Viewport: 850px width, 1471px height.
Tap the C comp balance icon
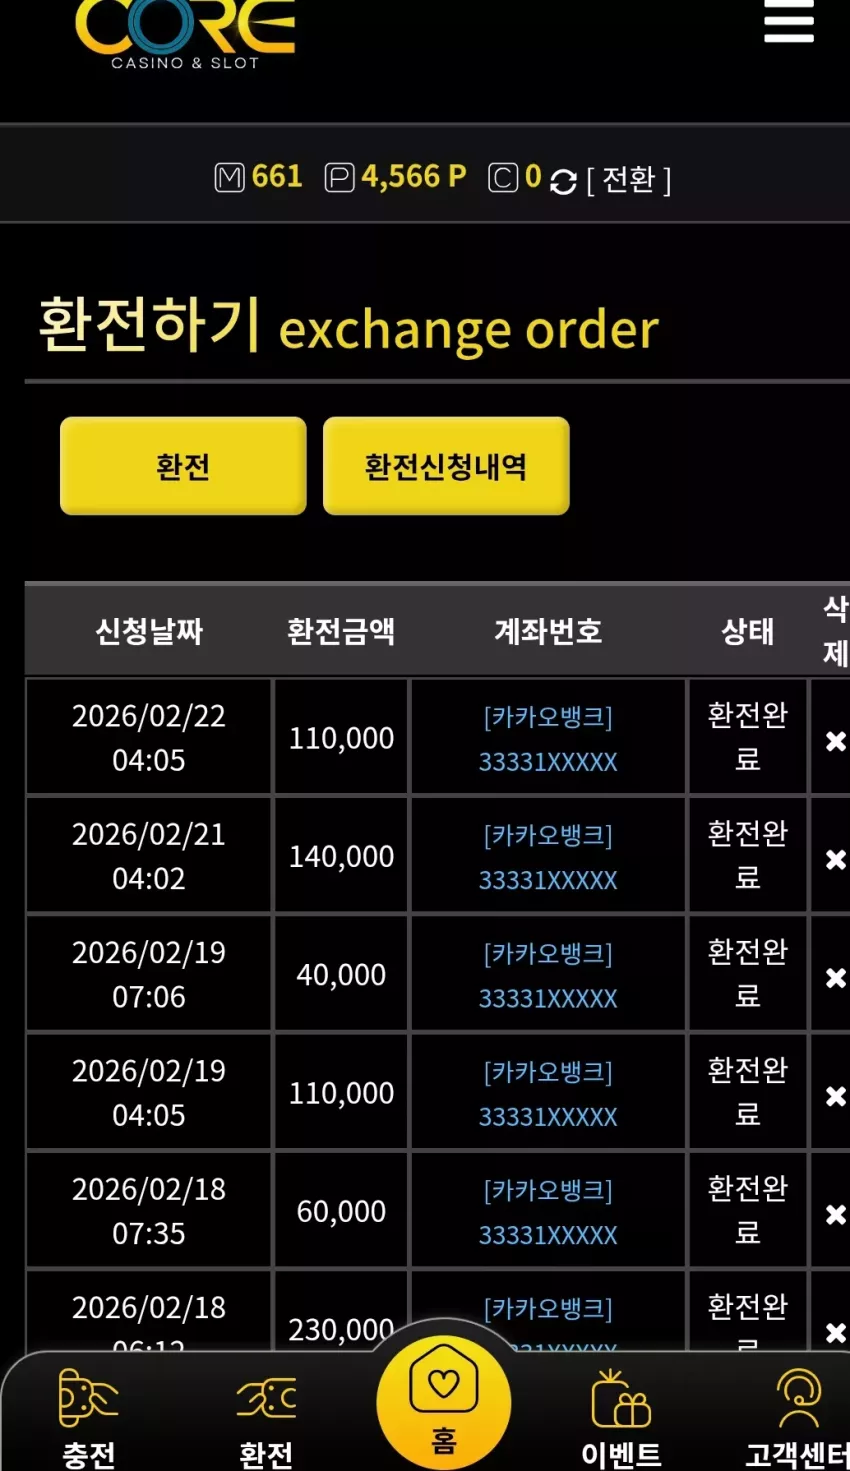pyautogui.click(x=503, y=178)
